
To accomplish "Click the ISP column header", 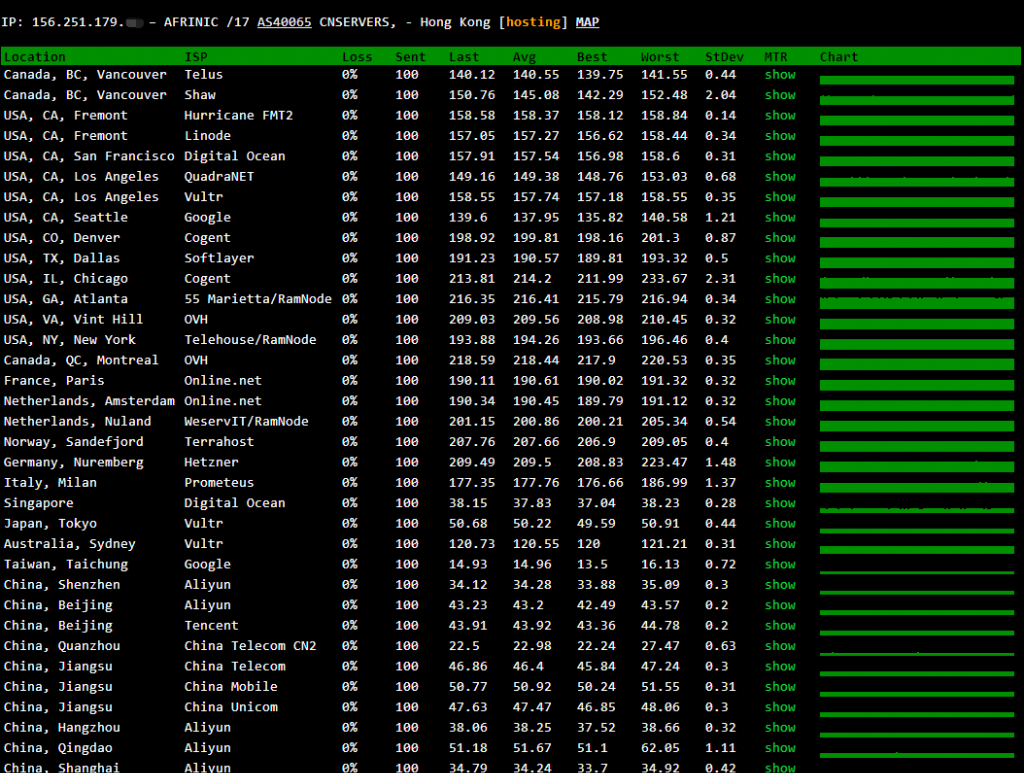I will (x=196, y=57).
